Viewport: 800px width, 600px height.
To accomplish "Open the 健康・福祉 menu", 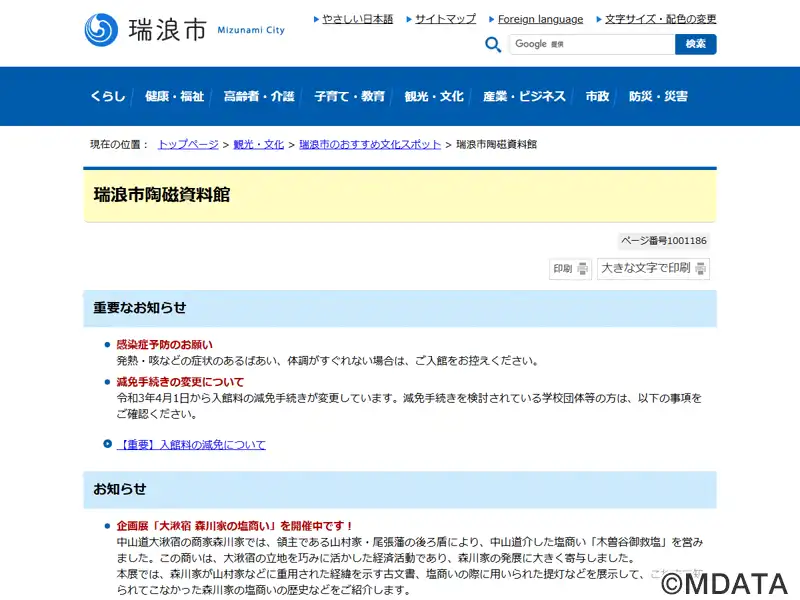I will click(x=174, y=96).
